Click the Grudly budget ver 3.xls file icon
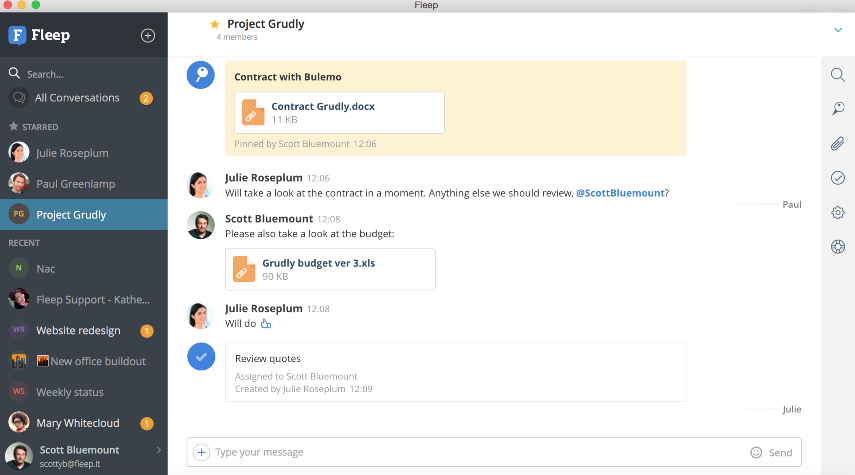 244,269
